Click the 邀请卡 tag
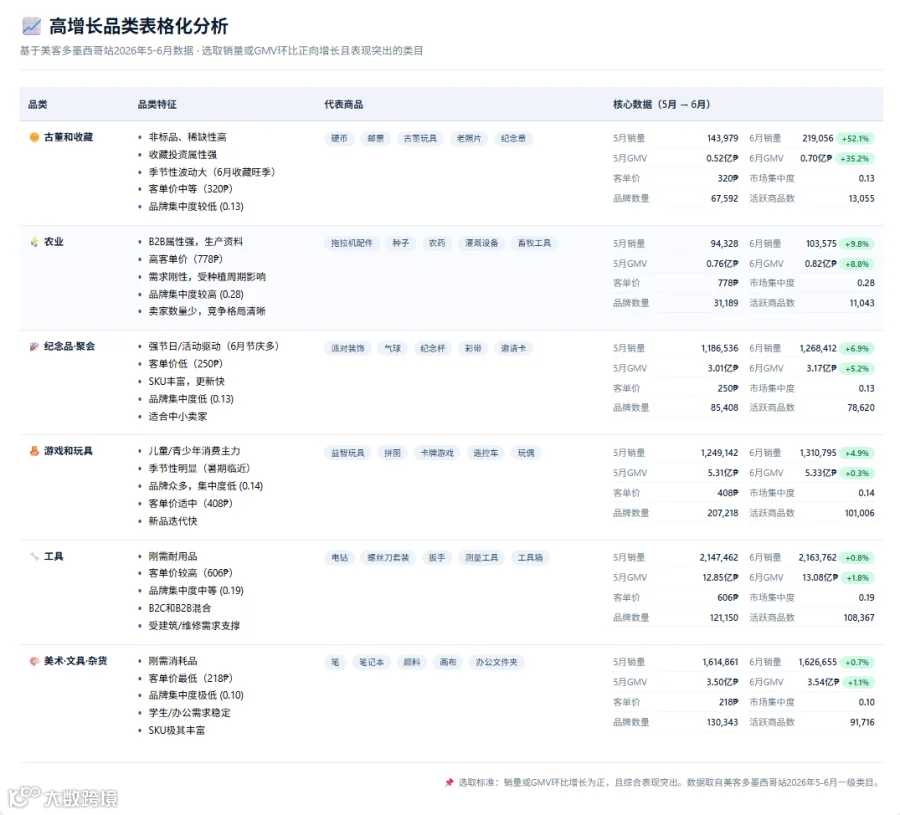900x815 pixels. coord(513,348)
